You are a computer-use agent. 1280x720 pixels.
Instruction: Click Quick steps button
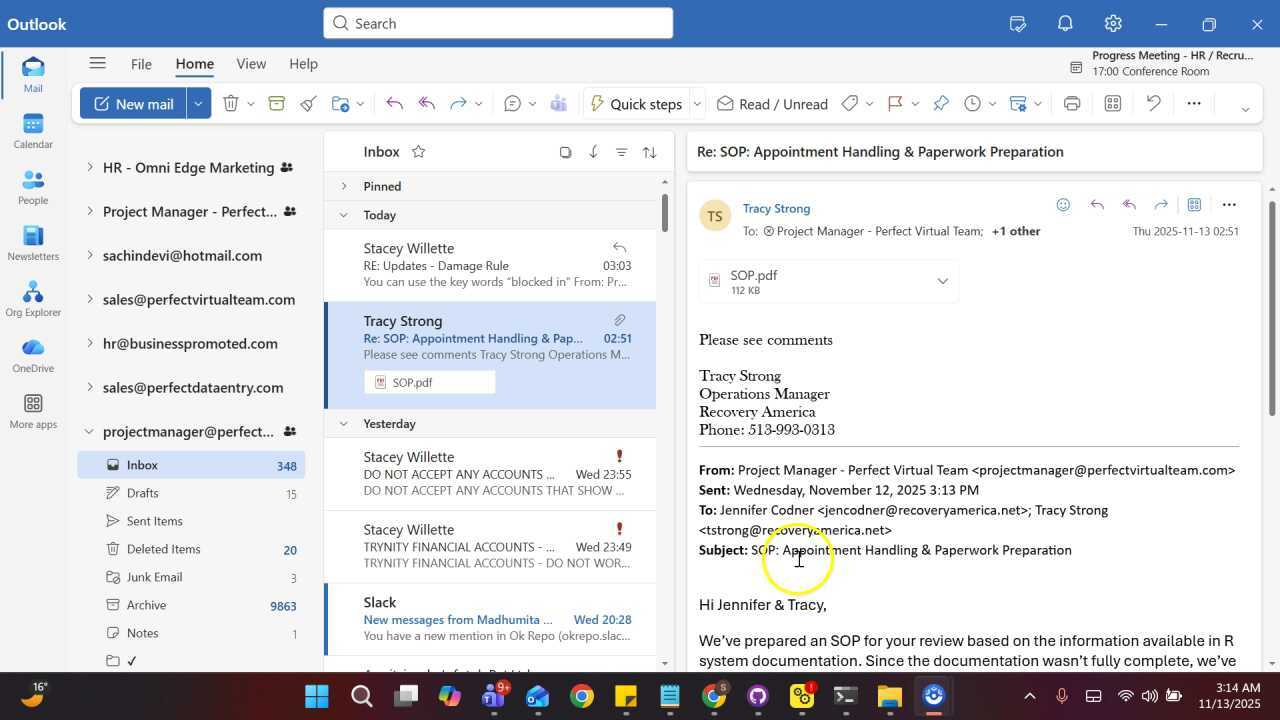coord(636,104)
